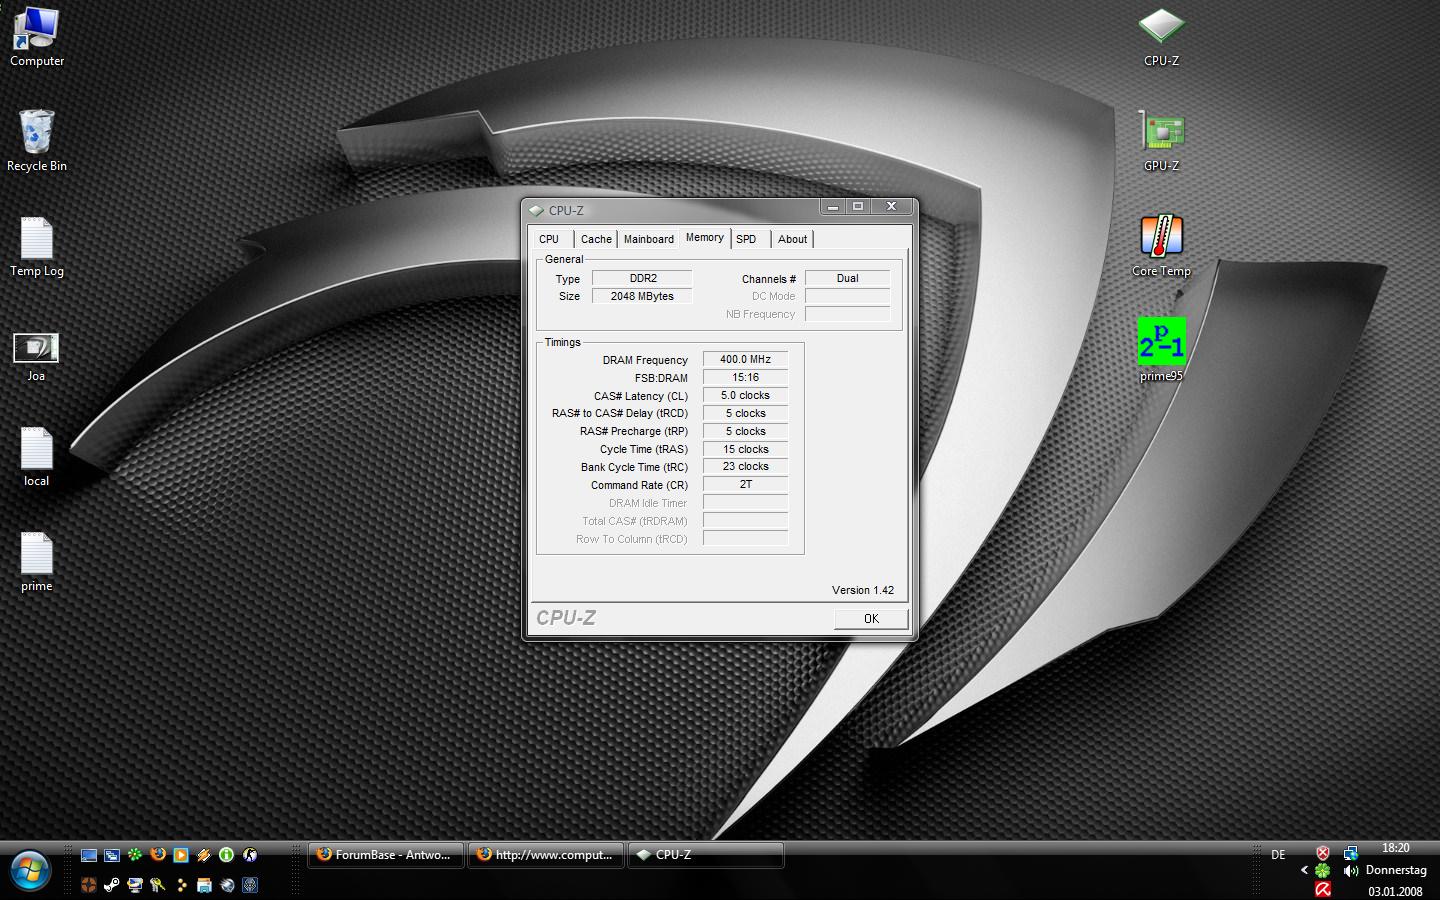Select the 'prime' text file icon

pyautogui.click(x=36, y=562)
